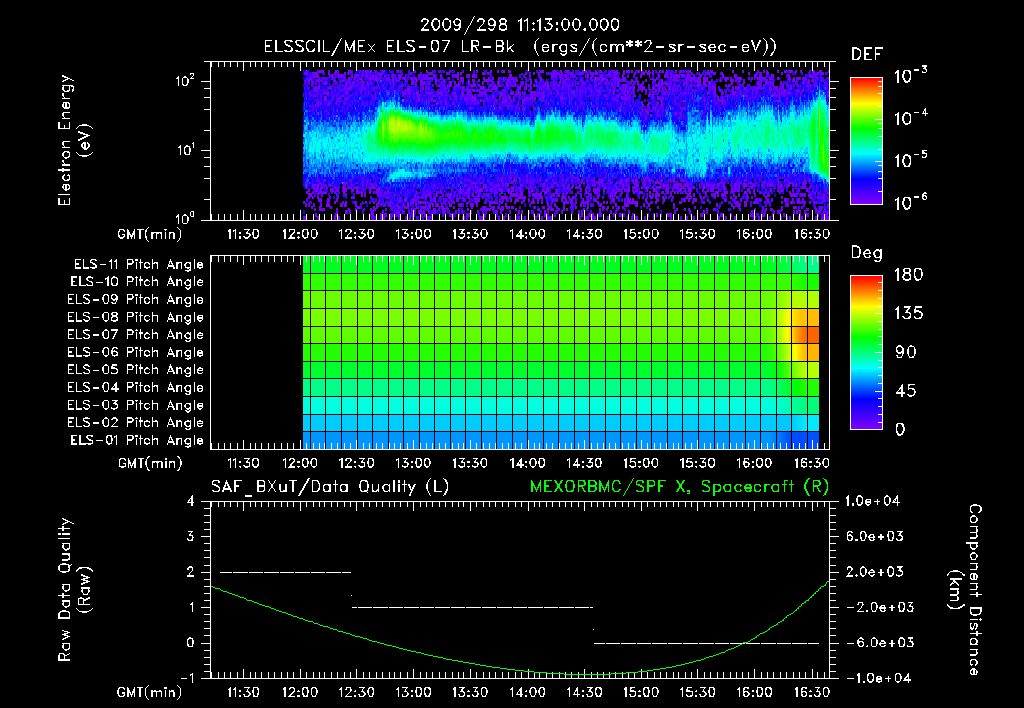Image resolution: width=1024 pixels, height=708 pixels.
Task: Click the SAF_BXuT/Data Quality (L) title
Action: click(x=330, y=487)
